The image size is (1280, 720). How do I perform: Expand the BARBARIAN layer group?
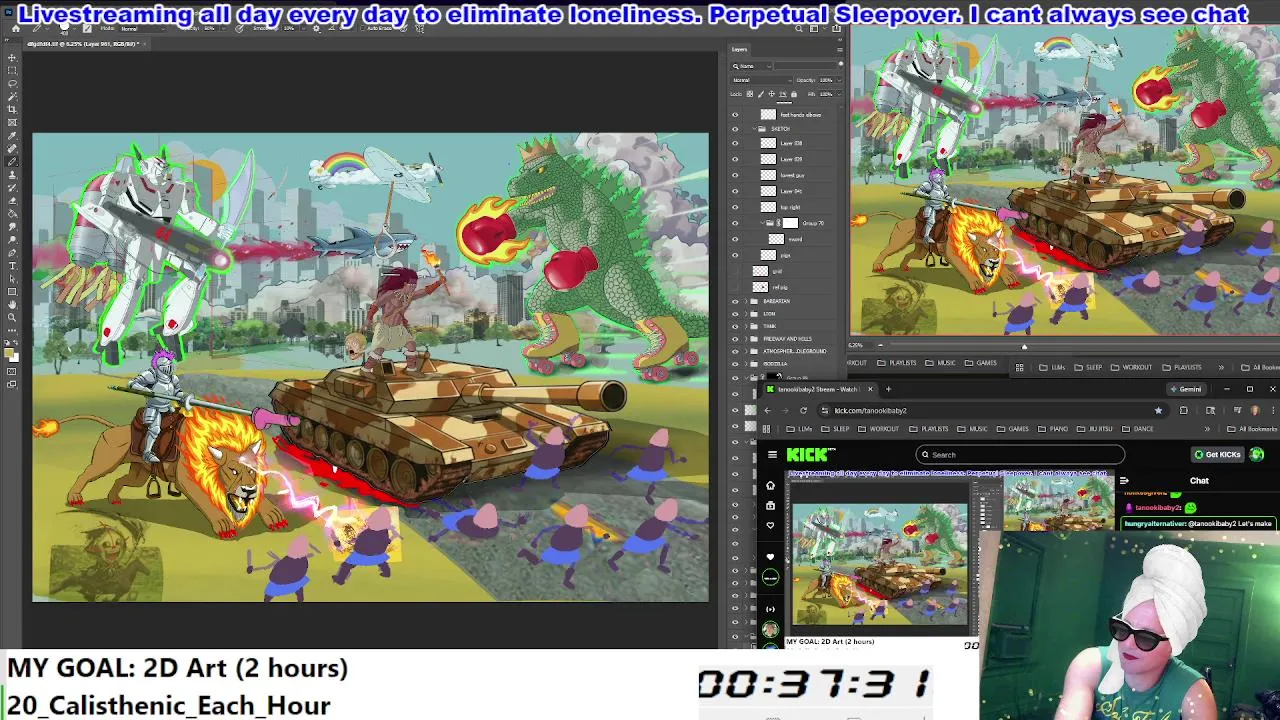(x=746, y=301)
